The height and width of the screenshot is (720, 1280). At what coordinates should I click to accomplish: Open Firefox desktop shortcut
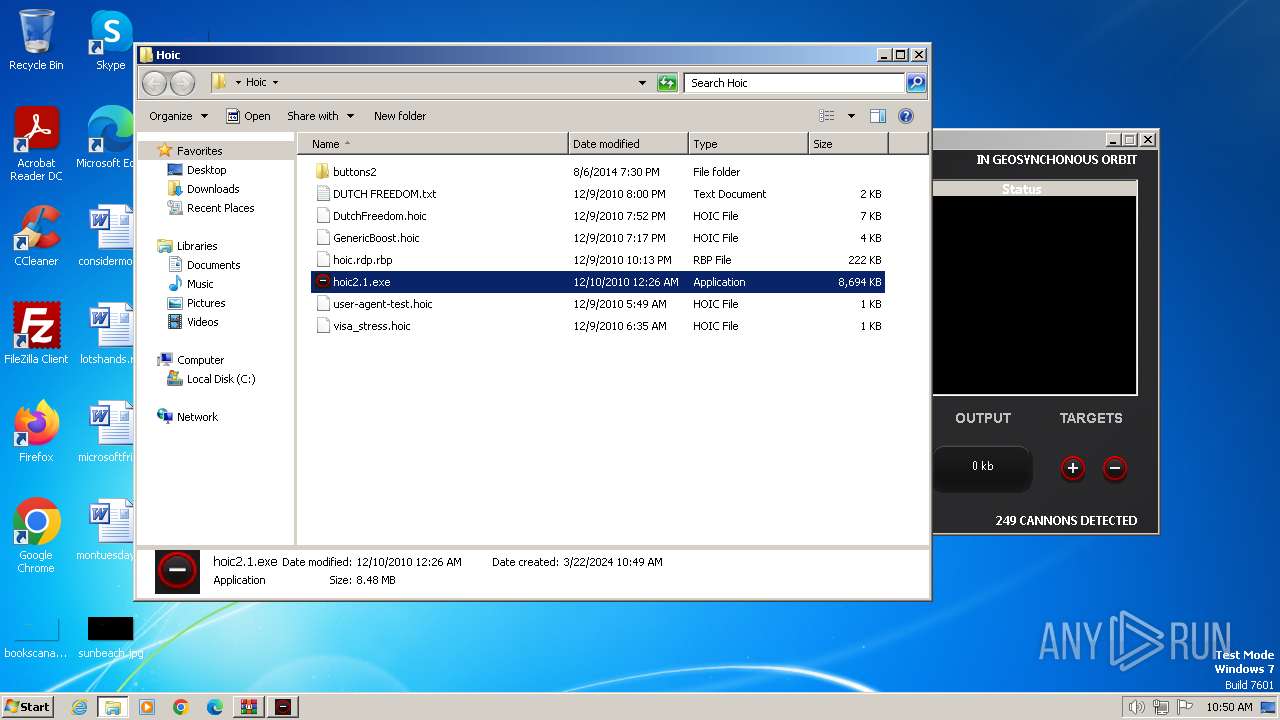[x=36, y=432]
